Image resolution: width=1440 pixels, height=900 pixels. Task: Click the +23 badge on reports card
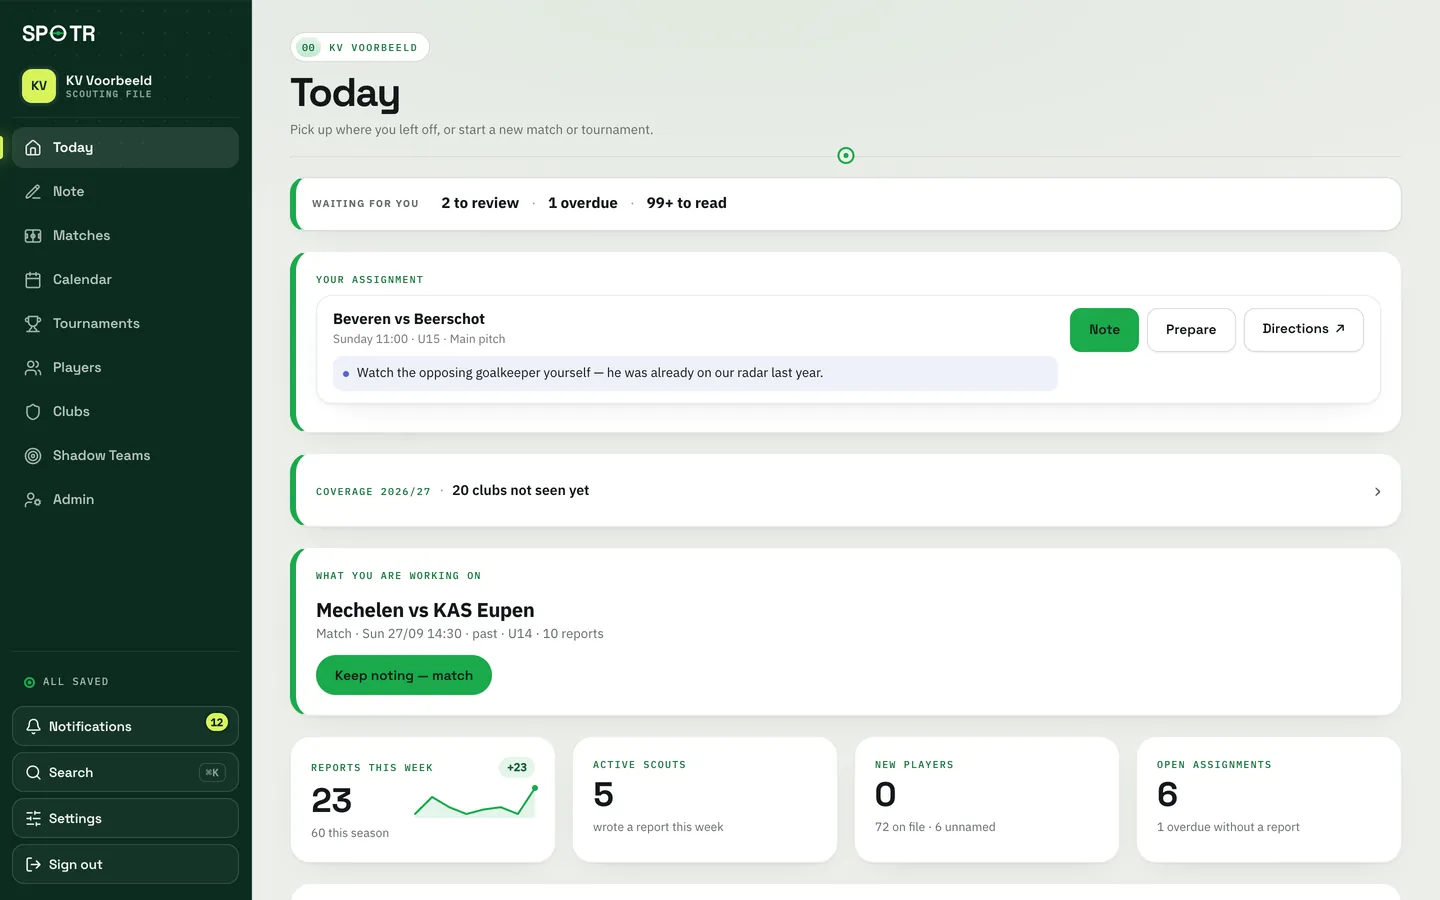516,767
